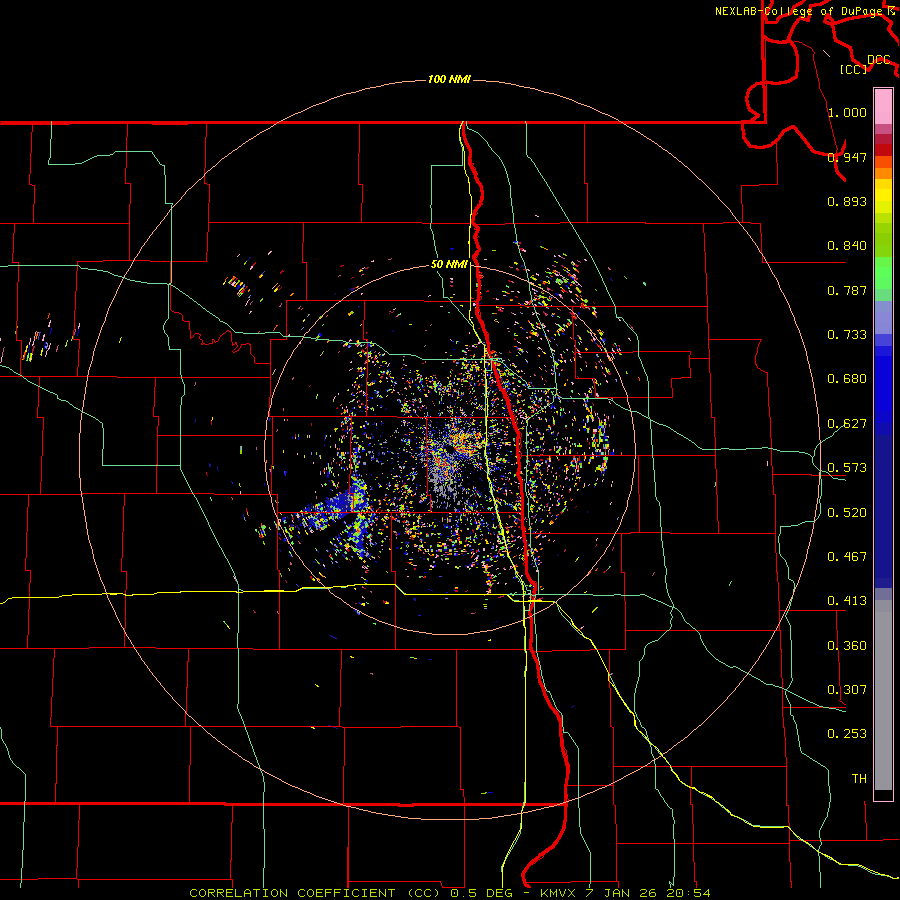The image size is (900, 900).
Task: Click the 50 NMI range ring label
Action: [449, 264]
